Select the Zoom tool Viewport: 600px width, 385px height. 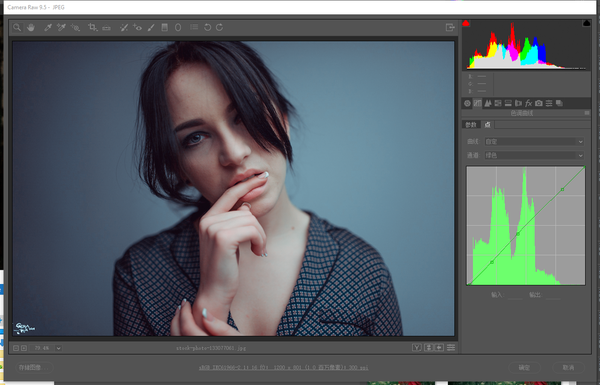[17, 27]
